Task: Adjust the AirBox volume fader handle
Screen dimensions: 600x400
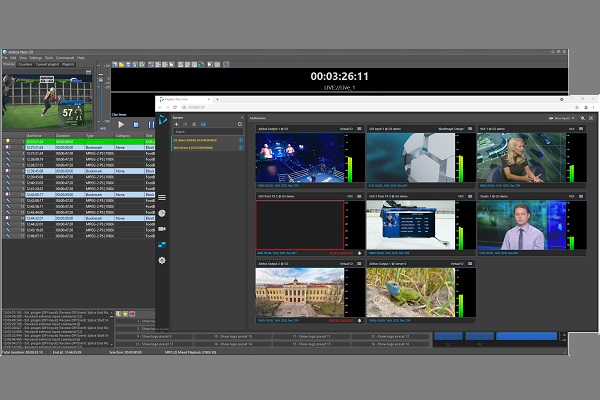Action: tap(101, 80)
